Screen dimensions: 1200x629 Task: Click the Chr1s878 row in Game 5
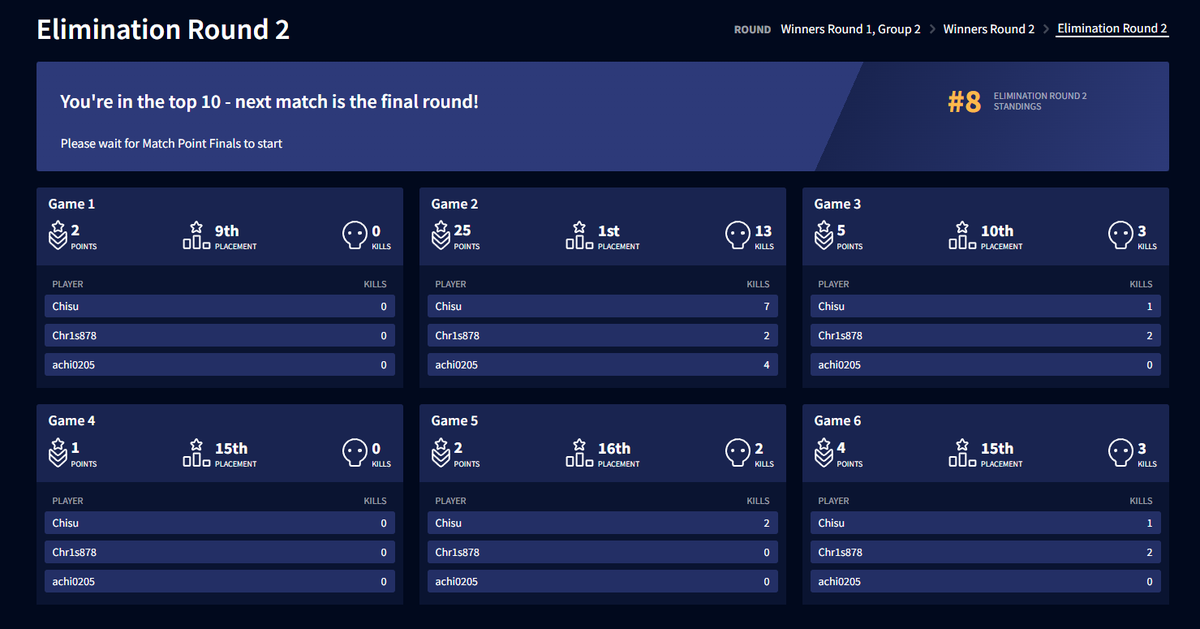[x=602, y=552]
